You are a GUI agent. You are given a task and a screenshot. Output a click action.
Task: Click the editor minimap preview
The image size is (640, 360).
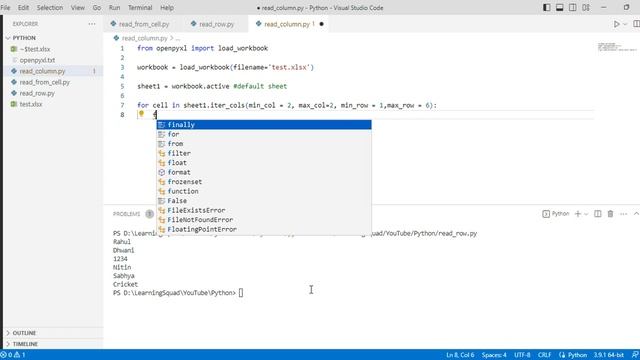(x=617, y=47)
